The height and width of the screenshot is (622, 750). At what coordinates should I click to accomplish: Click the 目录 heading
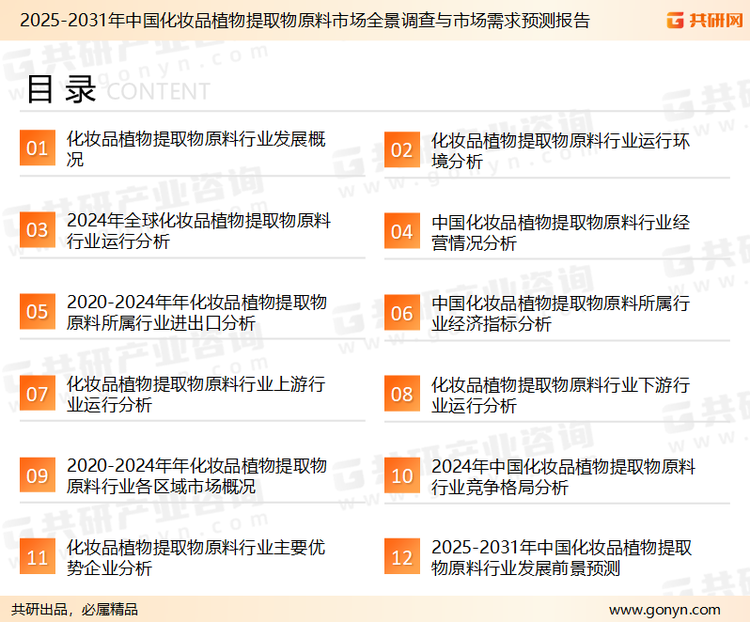pos(61,89)
